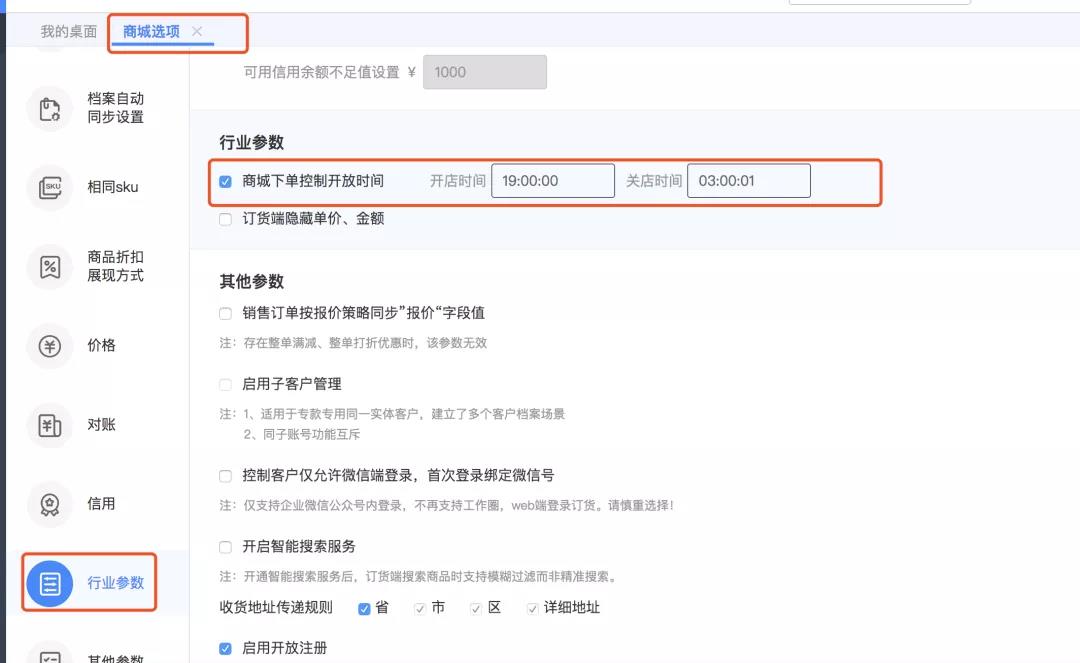Image resolution: width=1080 pixels, height=663 pixels.
Task: Close the 商城选项 tab
Action: point(198,31)
